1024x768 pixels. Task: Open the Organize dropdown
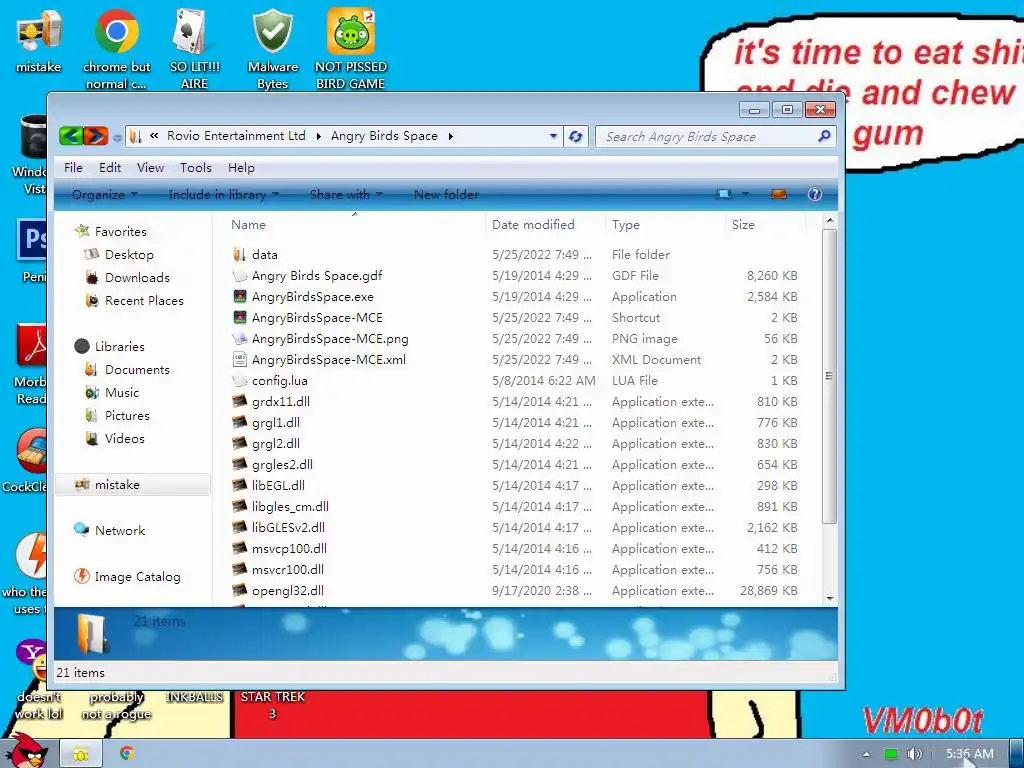click(x=104, y=195)
